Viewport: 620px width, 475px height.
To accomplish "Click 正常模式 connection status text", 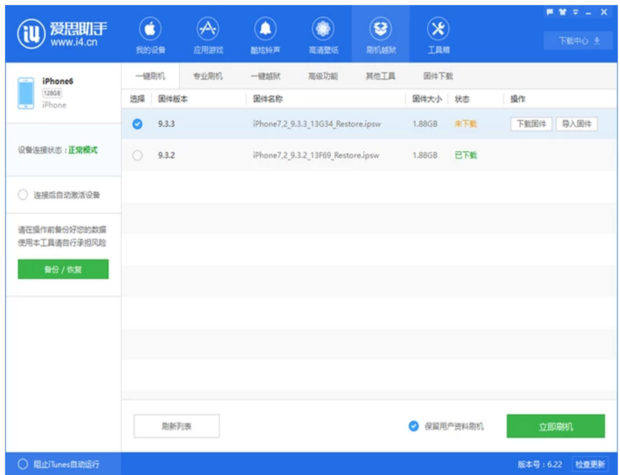I will pos(83,150).
